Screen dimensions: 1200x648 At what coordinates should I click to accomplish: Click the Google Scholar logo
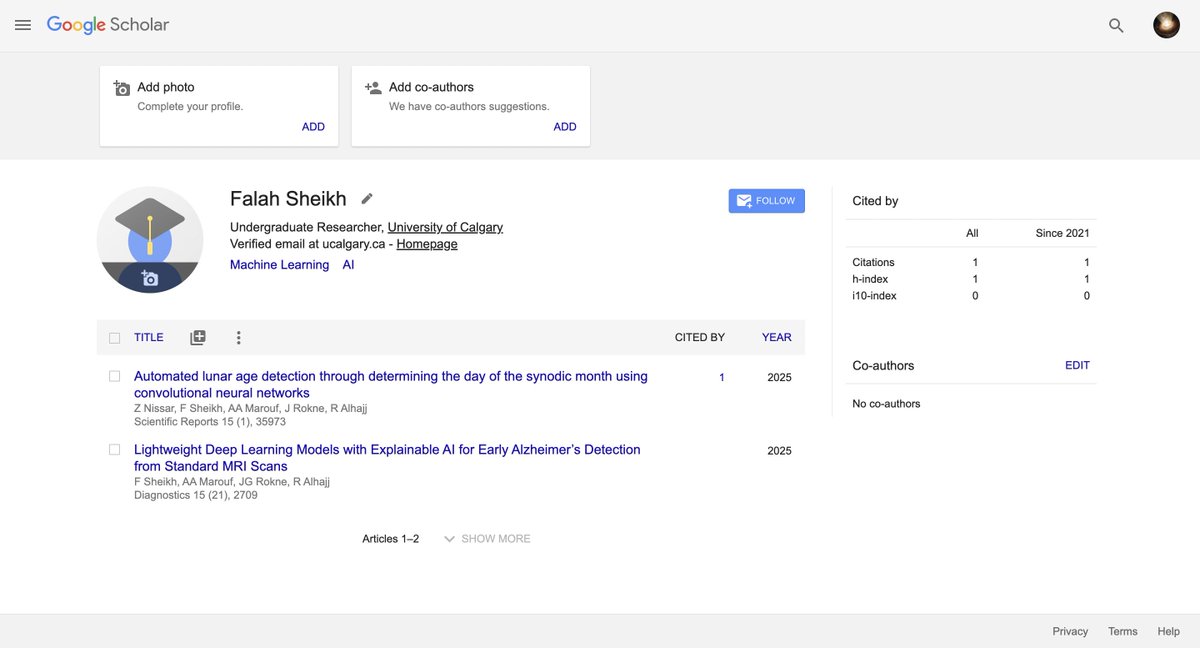(x=108, y=25)
